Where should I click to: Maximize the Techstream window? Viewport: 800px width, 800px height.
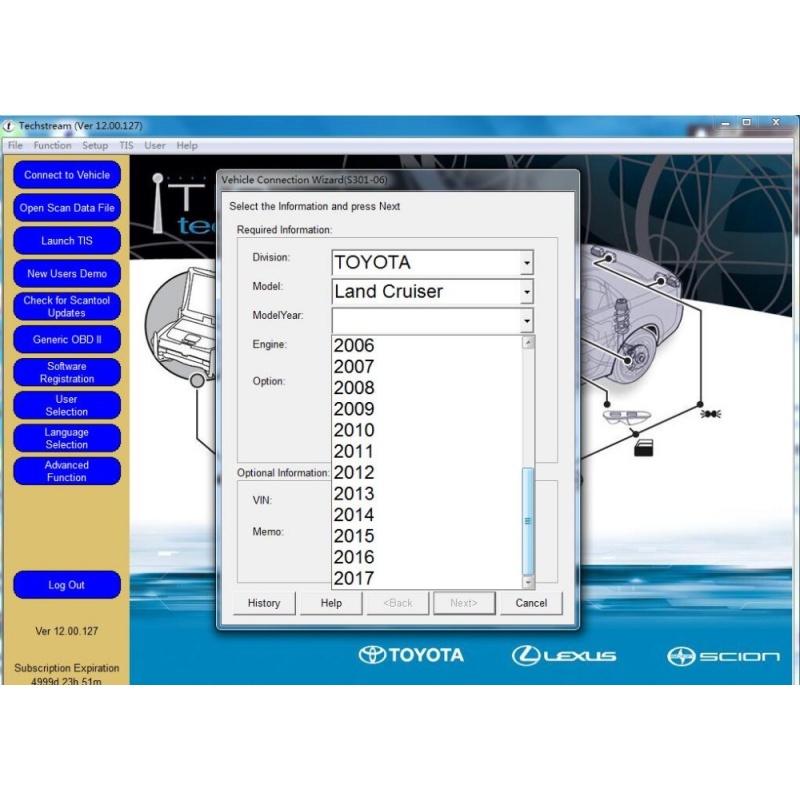746,122
